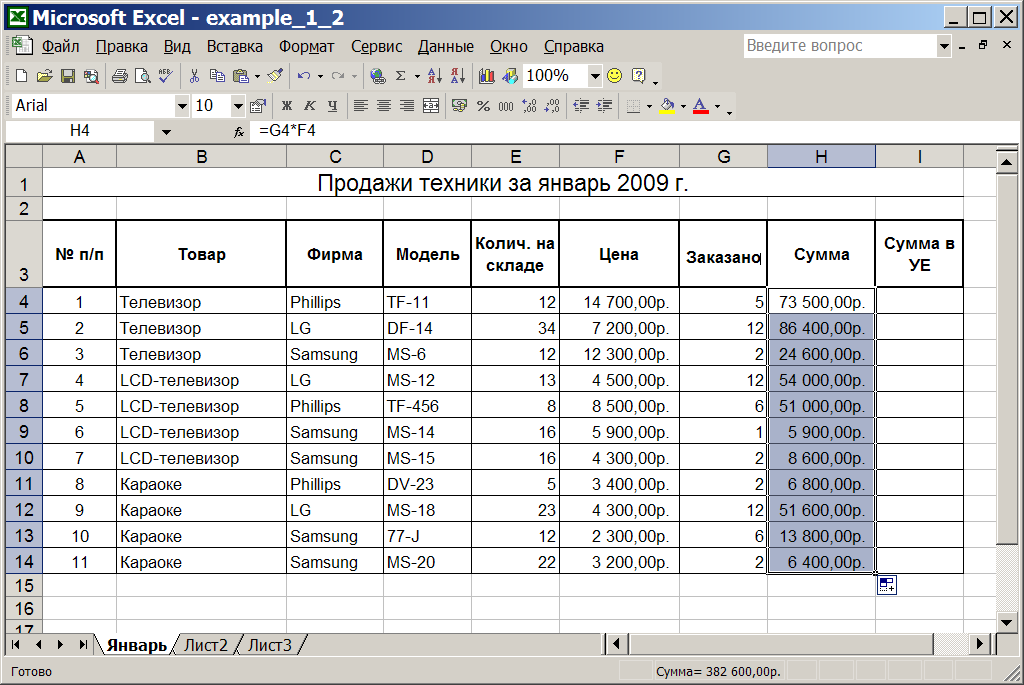Sort ascending A to Я
The image size is (1024, 685).
434,76
